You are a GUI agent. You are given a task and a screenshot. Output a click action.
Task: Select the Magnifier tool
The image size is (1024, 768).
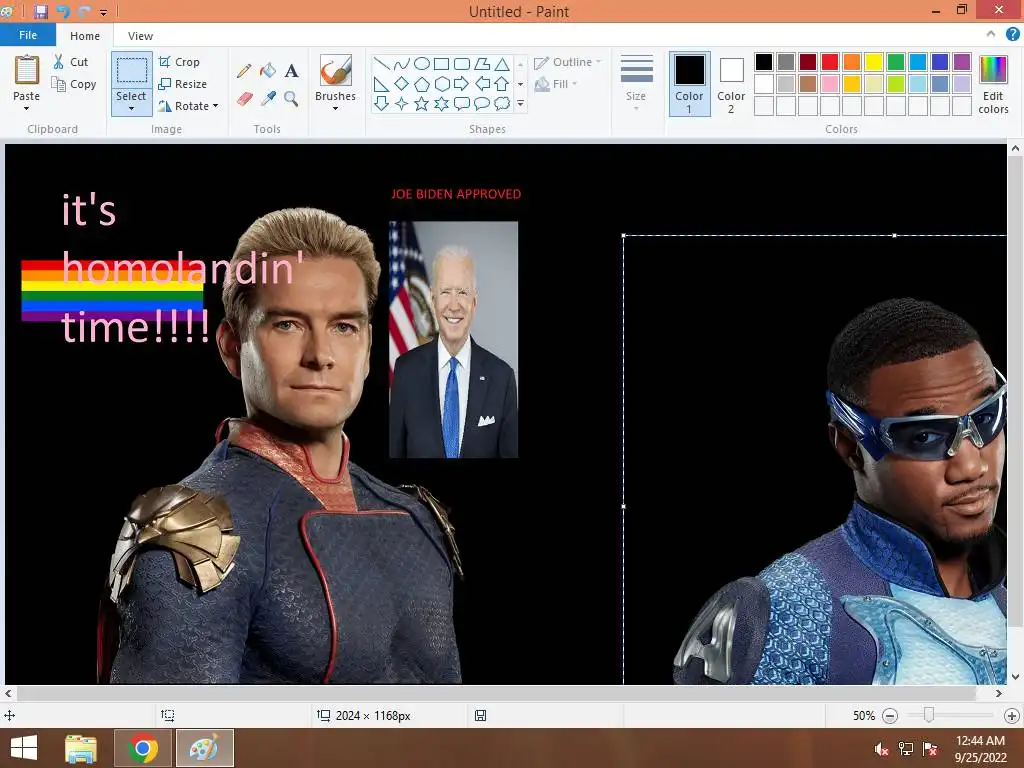point(291,99)
